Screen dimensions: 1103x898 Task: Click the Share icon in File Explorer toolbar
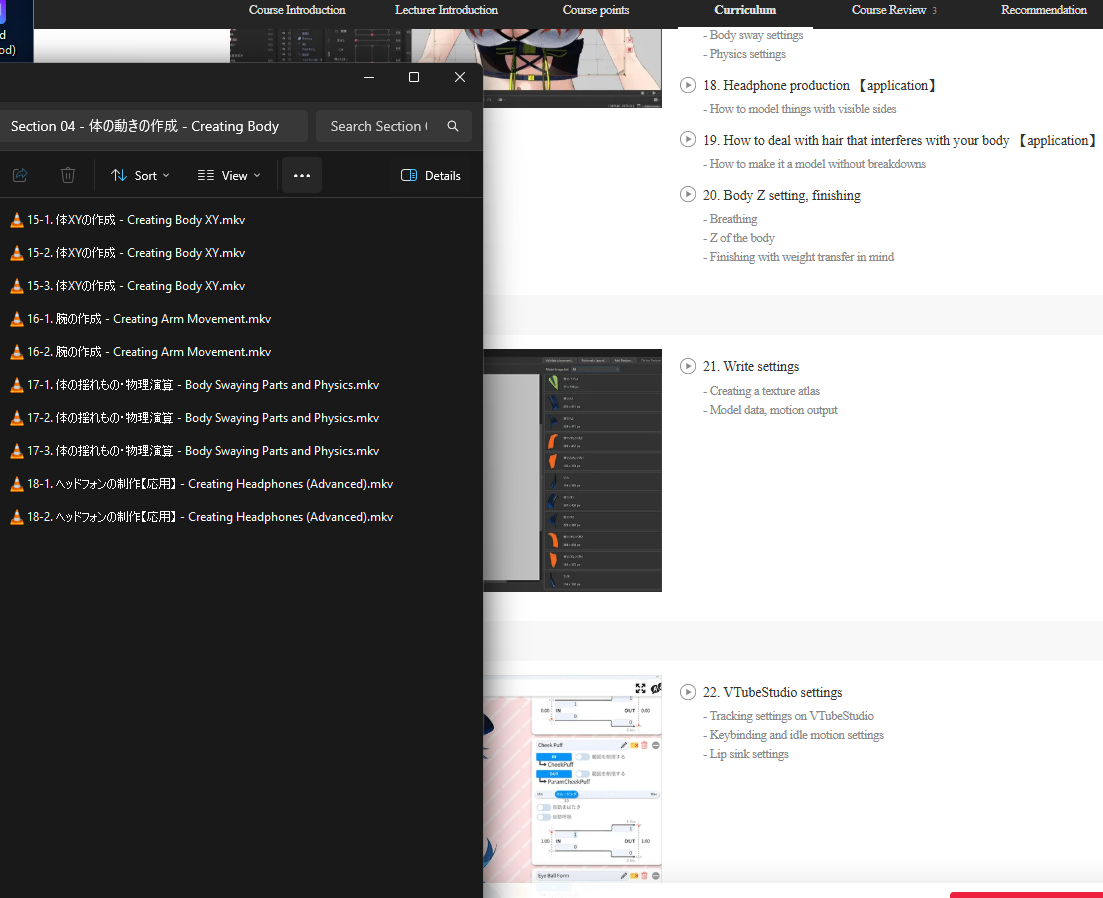pos(20,175)
